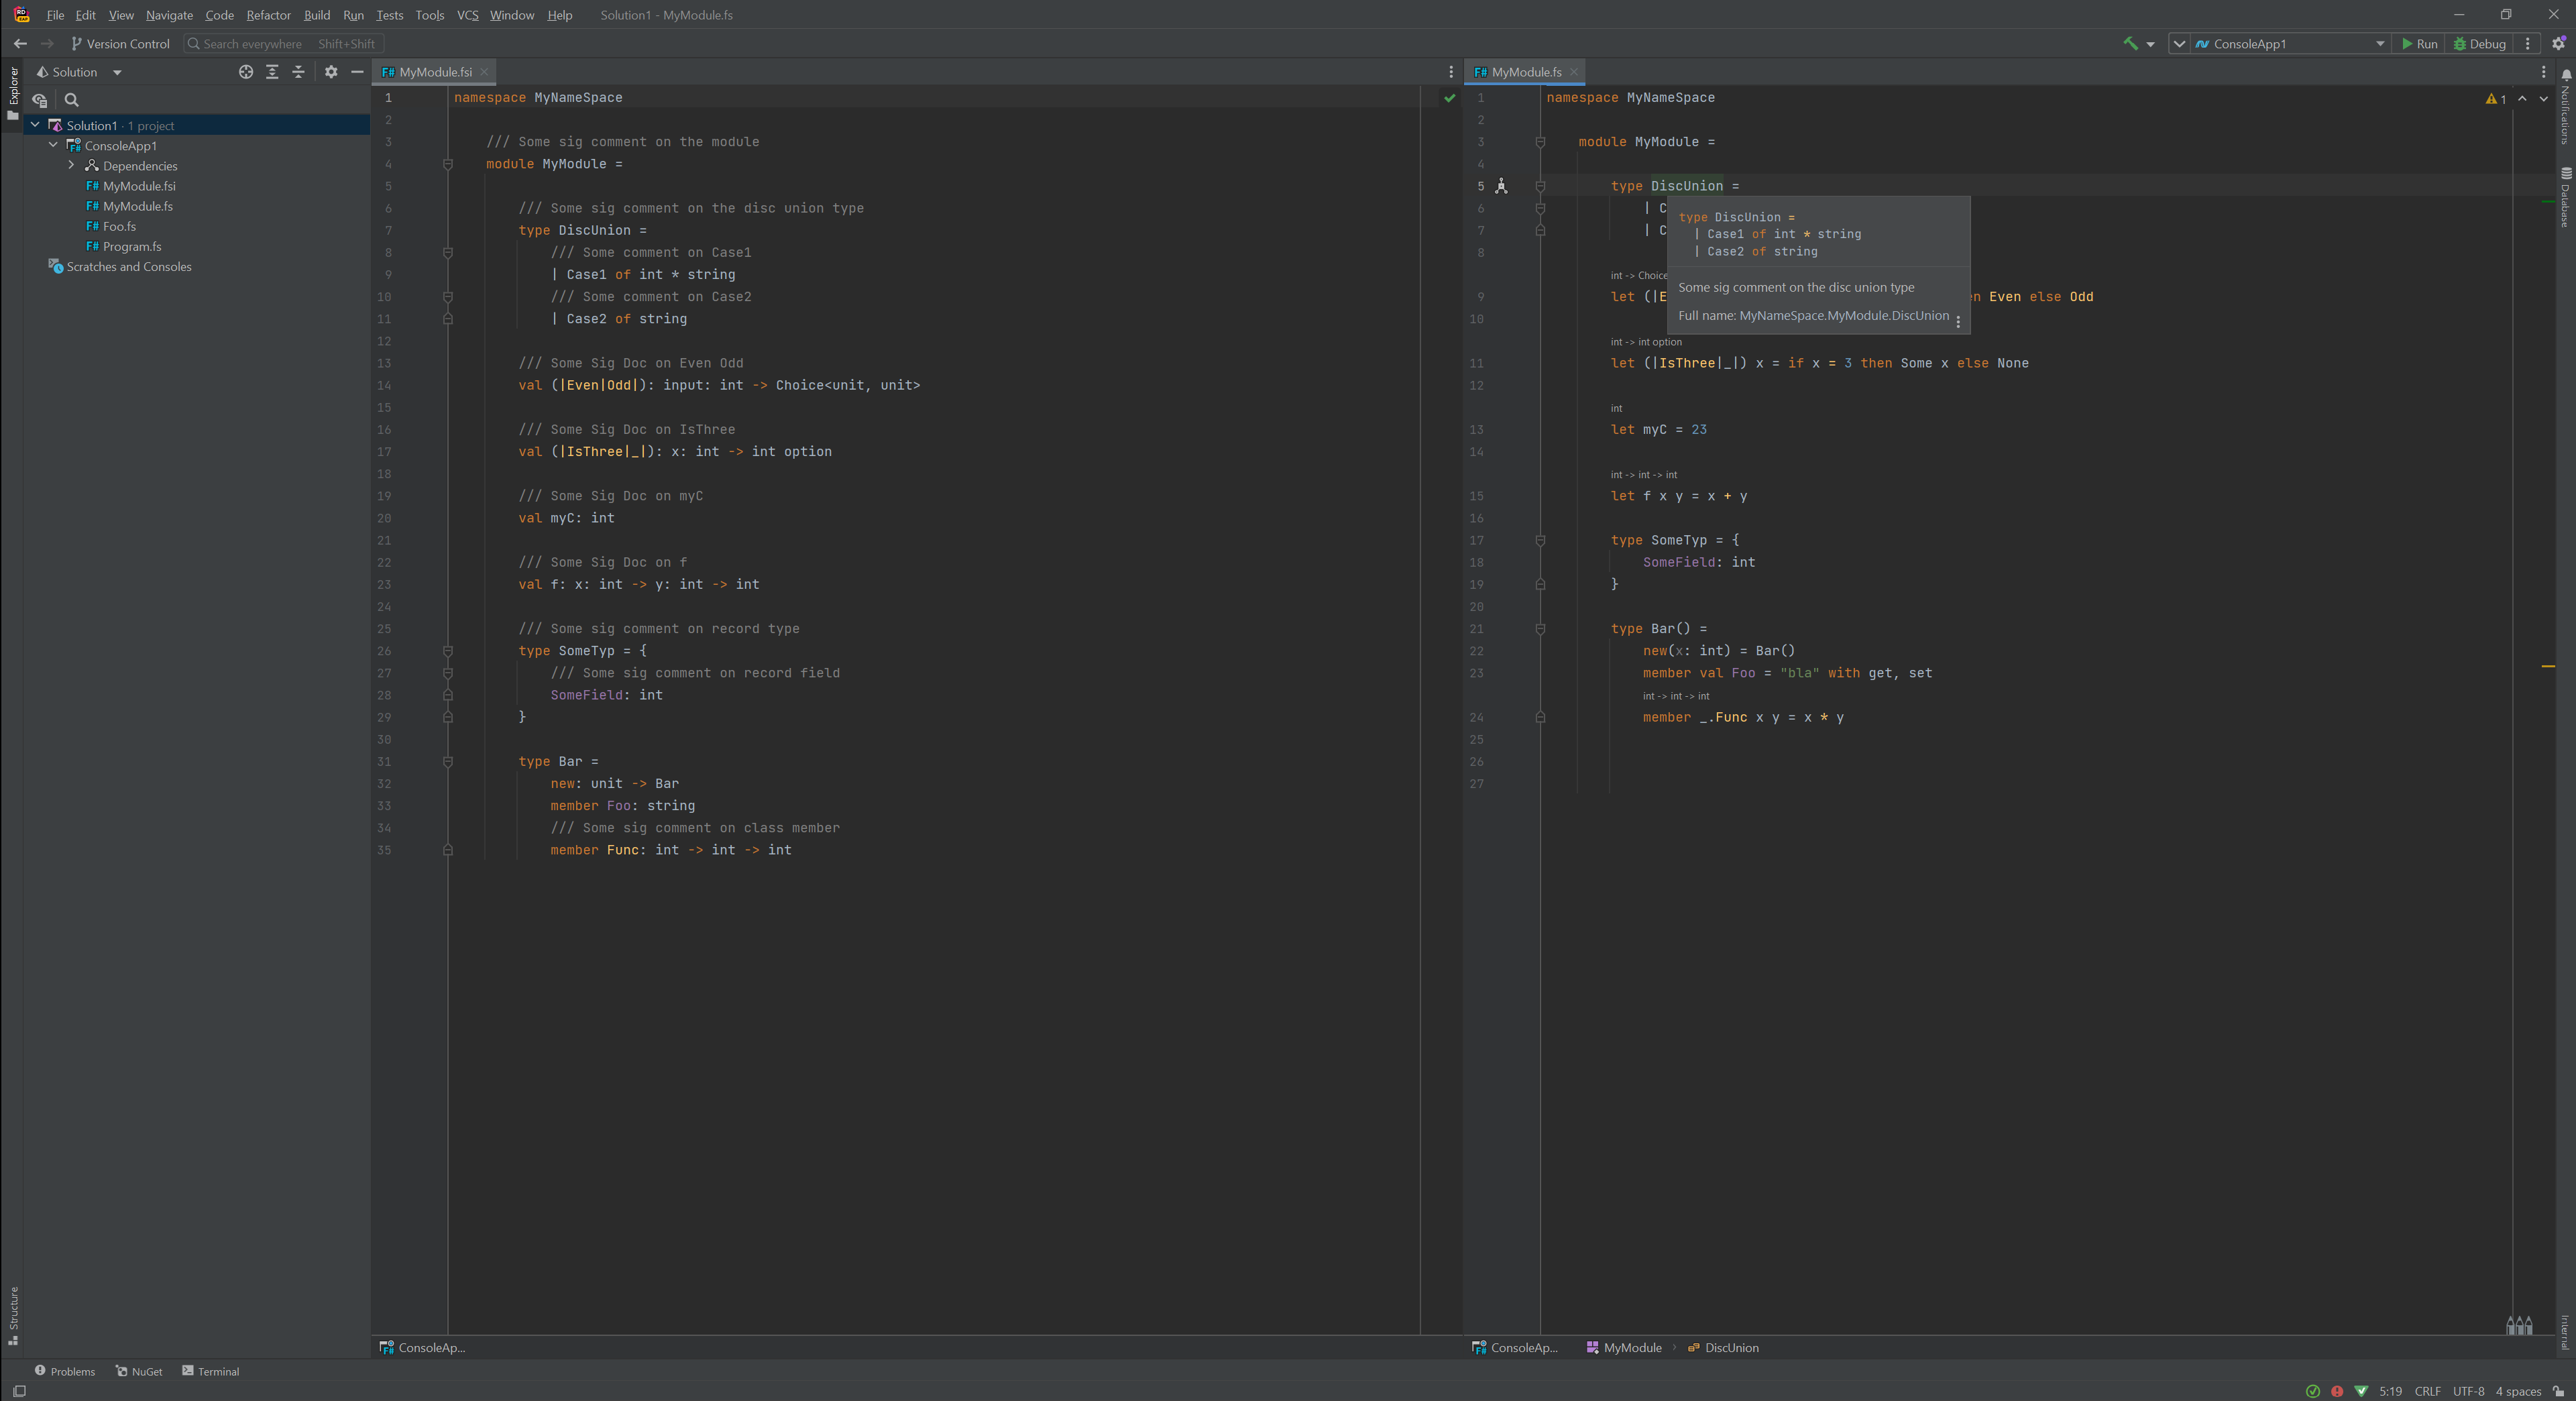Click the Collapse All tree icon
This screenshot has height=1401, width=2576.
(x=298, y=72)
